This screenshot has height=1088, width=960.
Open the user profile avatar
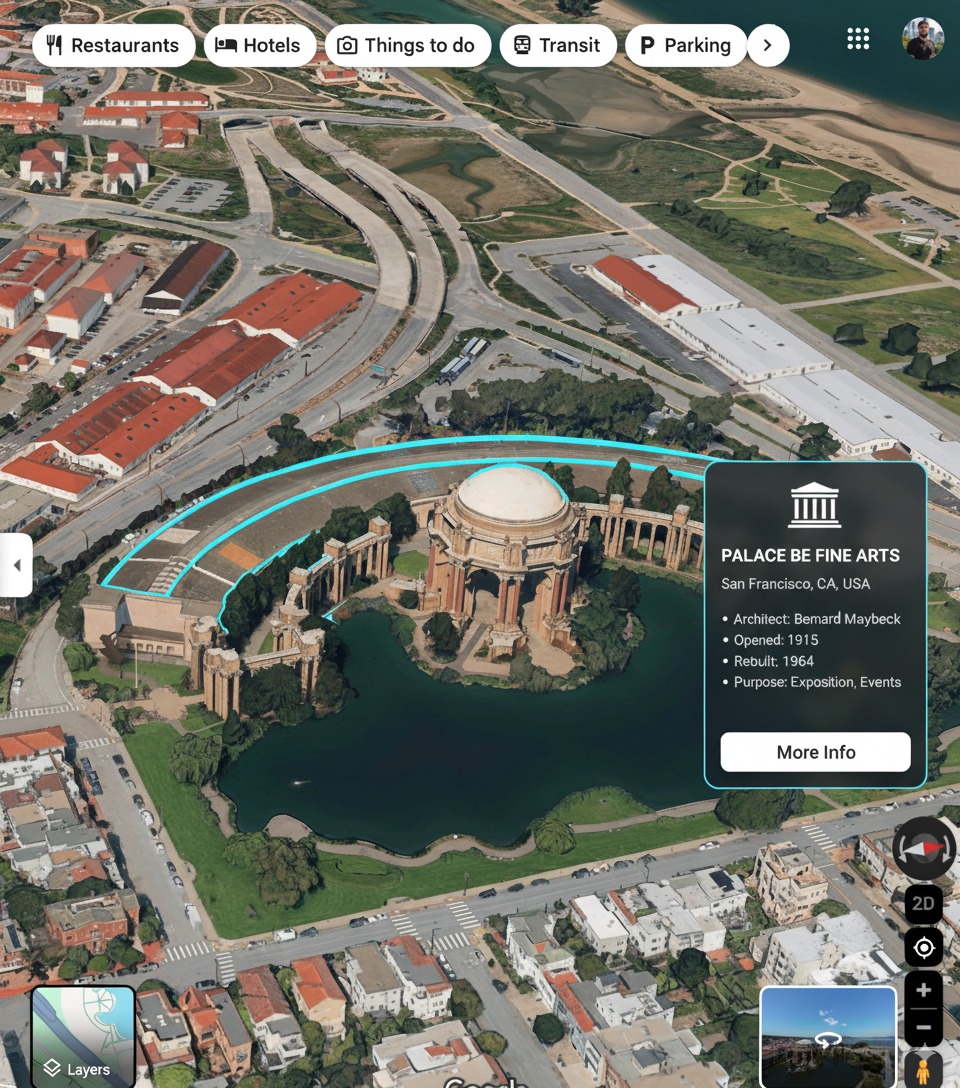[922, 39]
